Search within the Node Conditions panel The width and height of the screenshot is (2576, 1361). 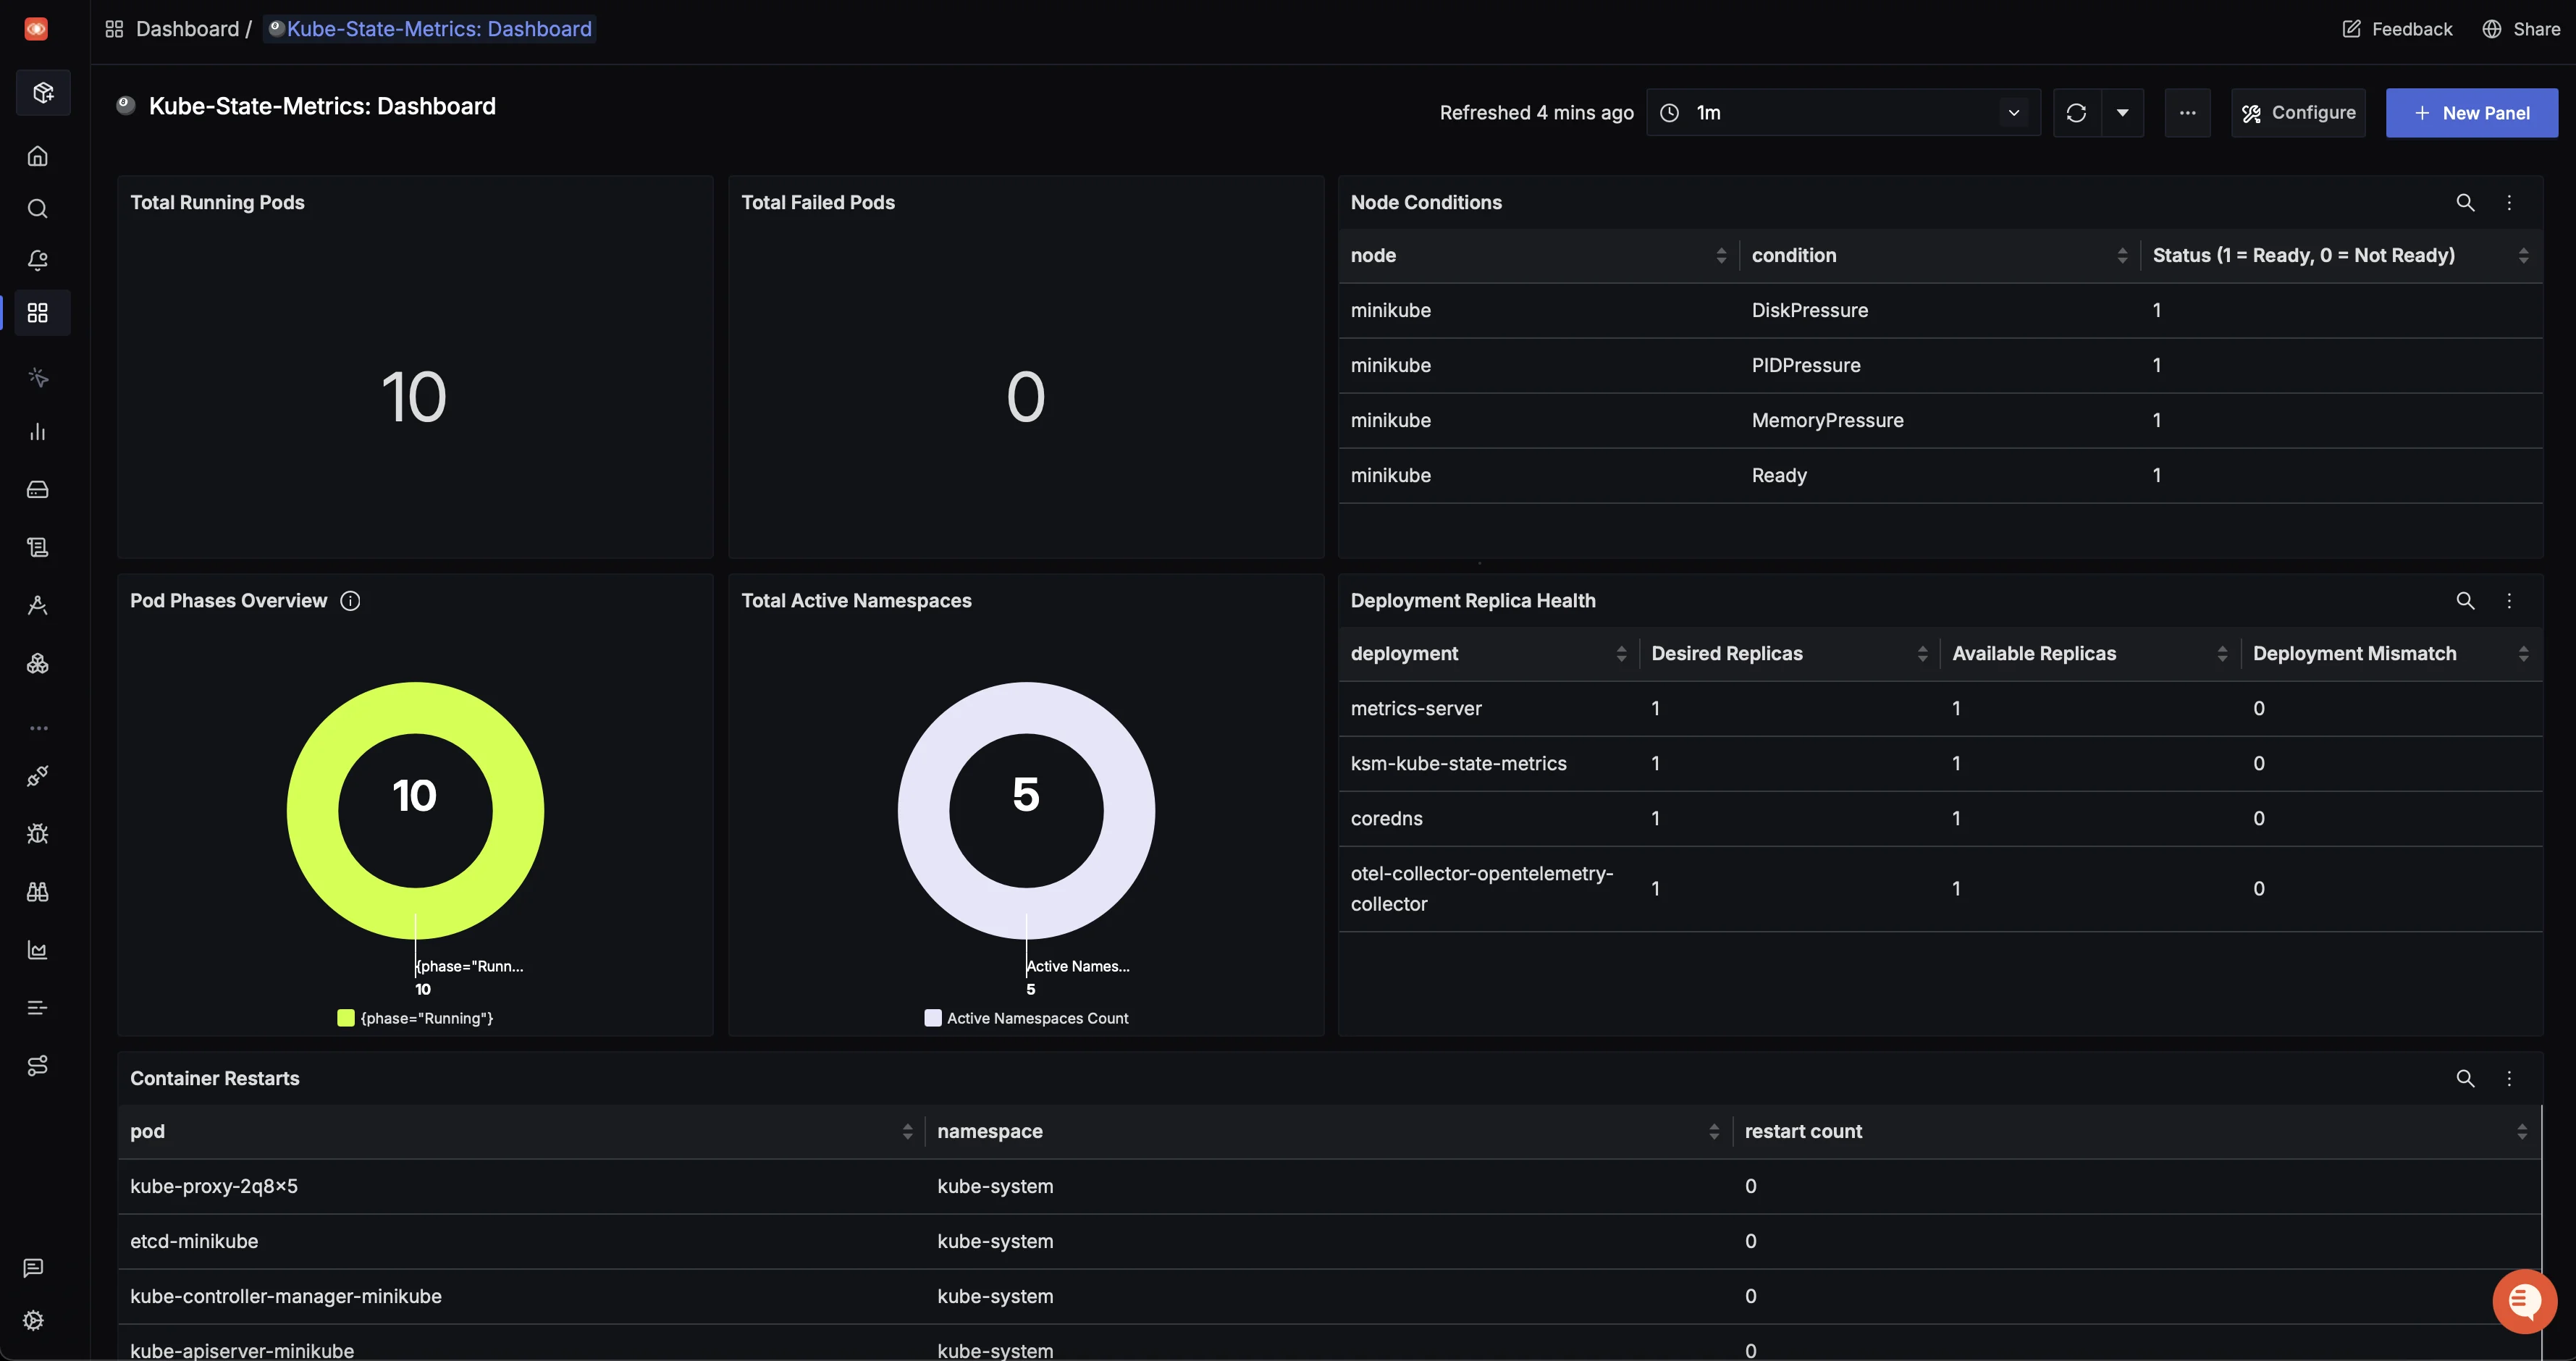[2465, 202]
